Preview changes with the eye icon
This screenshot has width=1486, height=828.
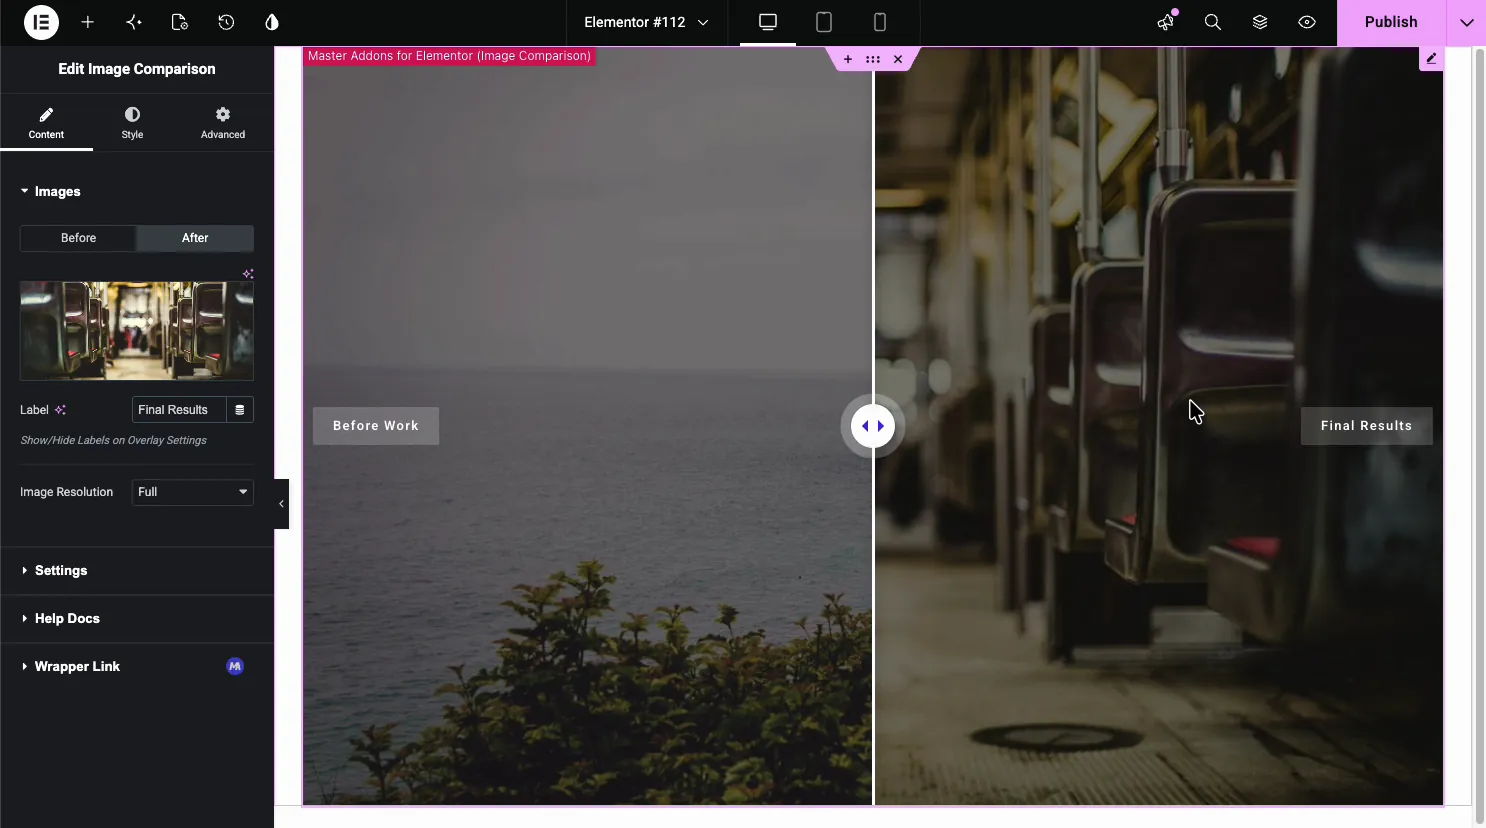tap(1307, 22)
